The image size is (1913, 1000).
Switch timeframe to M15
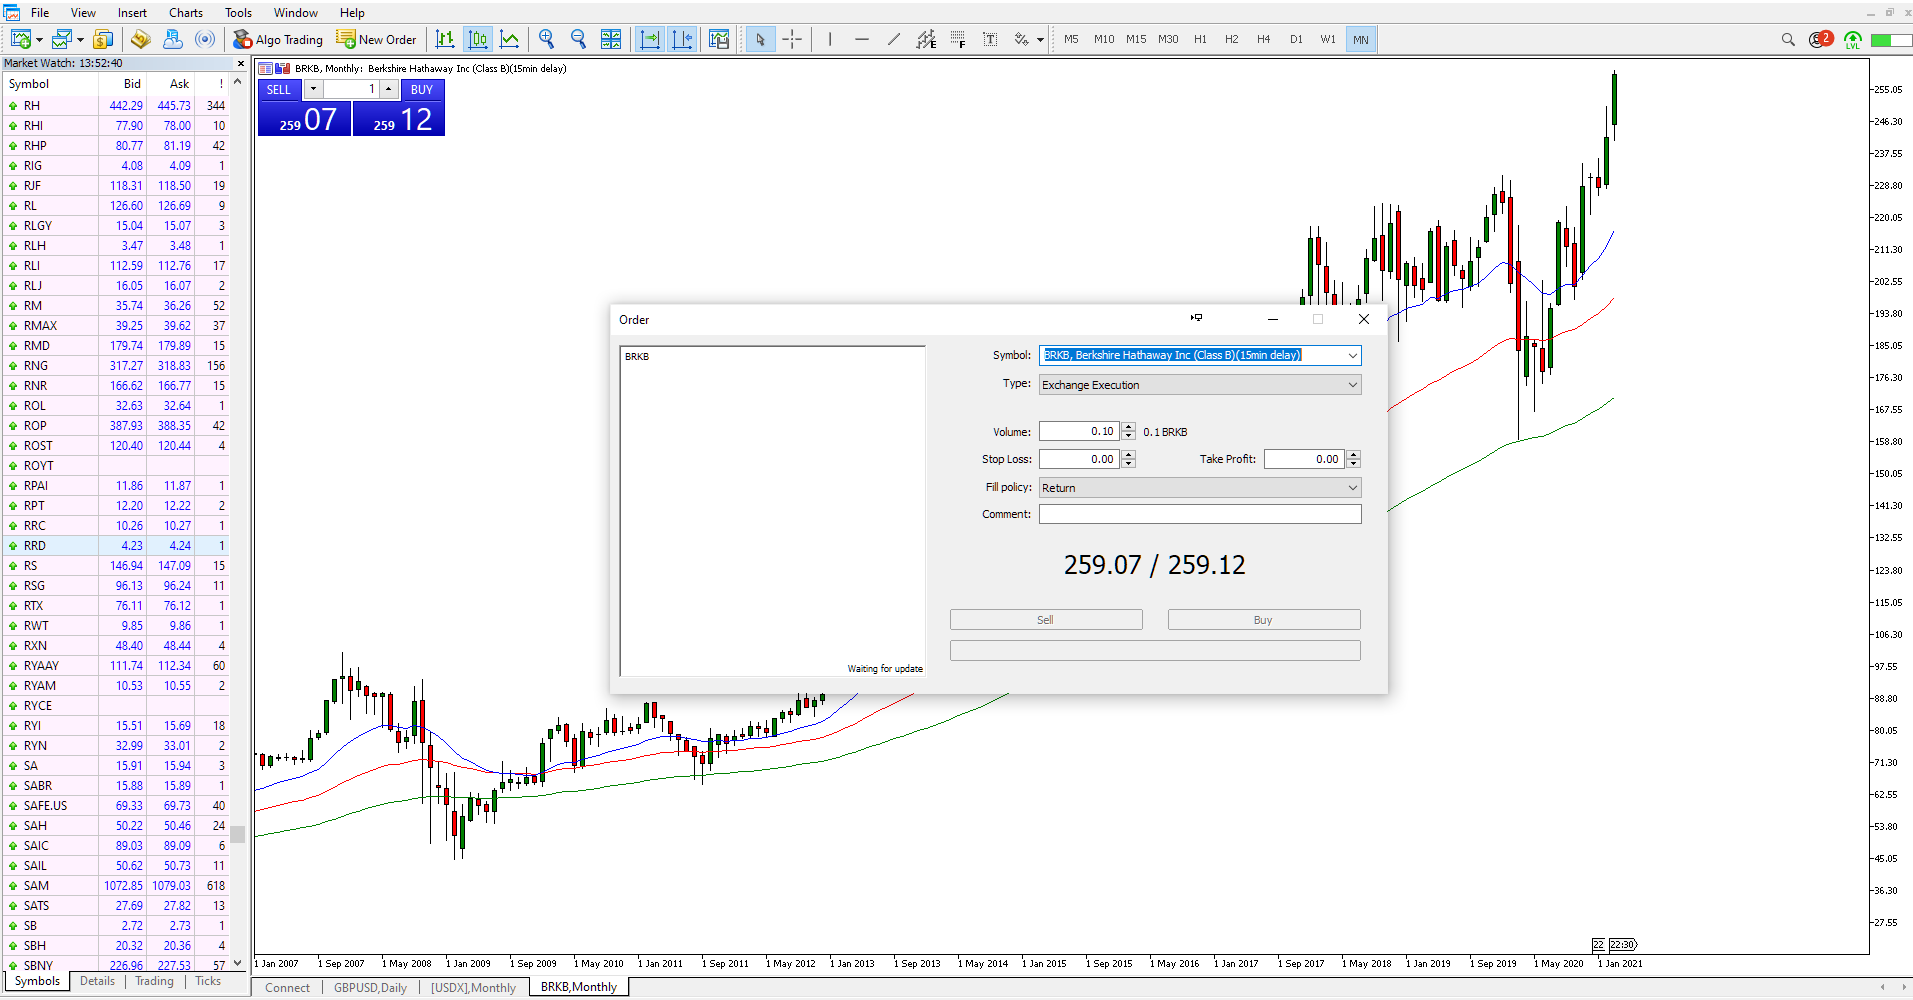[1136, 39]
